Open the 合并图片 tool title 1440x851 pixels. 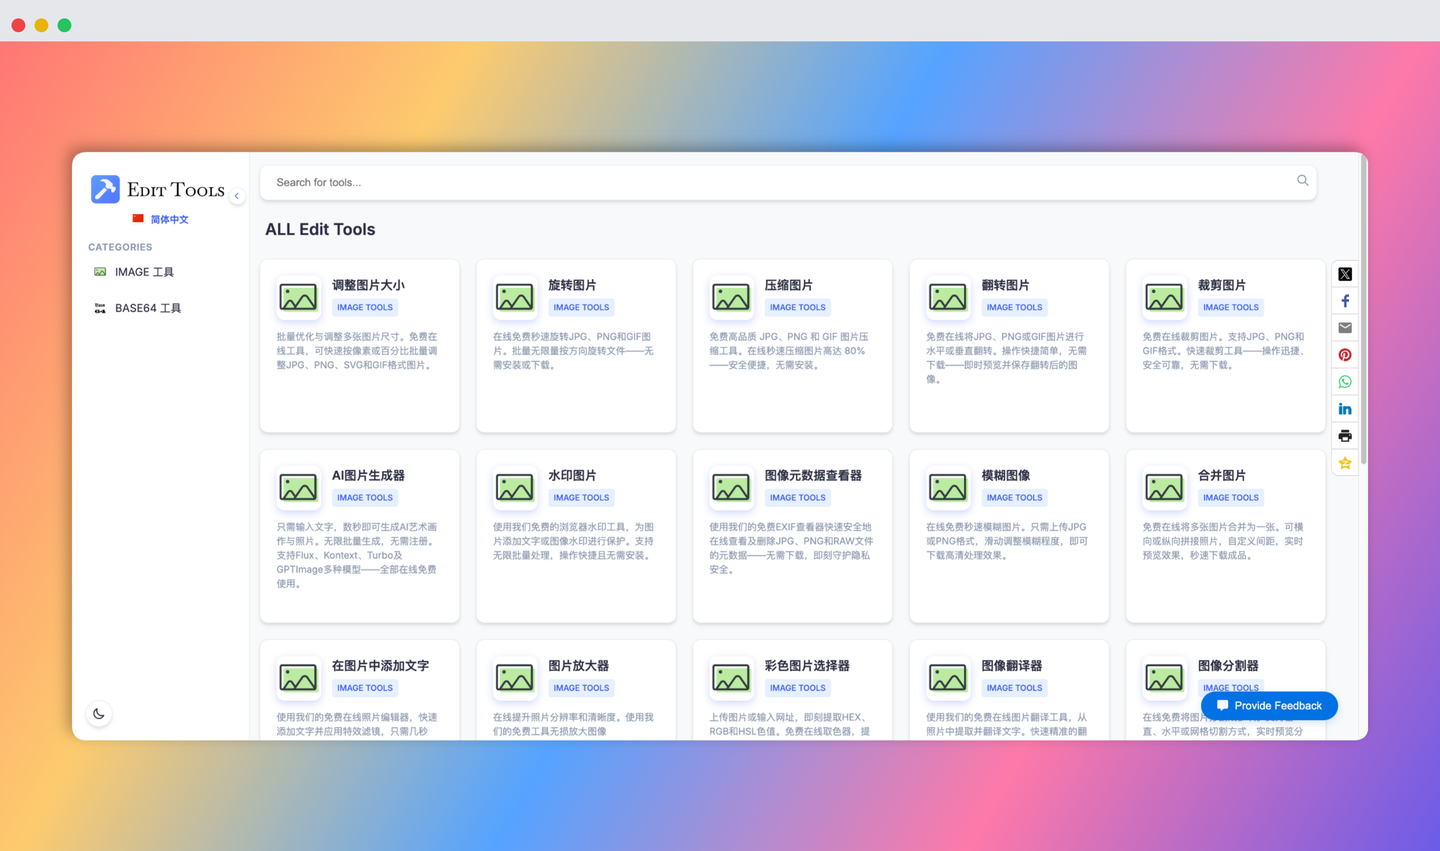tap(1222, 475)
